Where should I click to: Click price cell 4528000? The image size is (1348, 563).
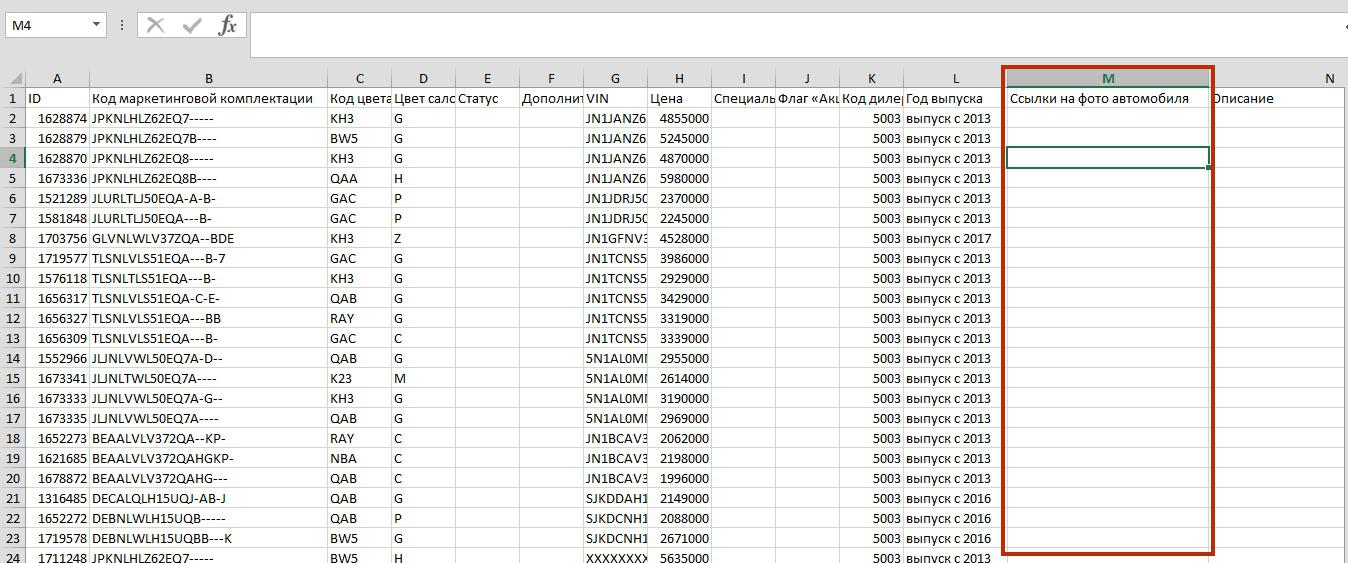(679, 238)
